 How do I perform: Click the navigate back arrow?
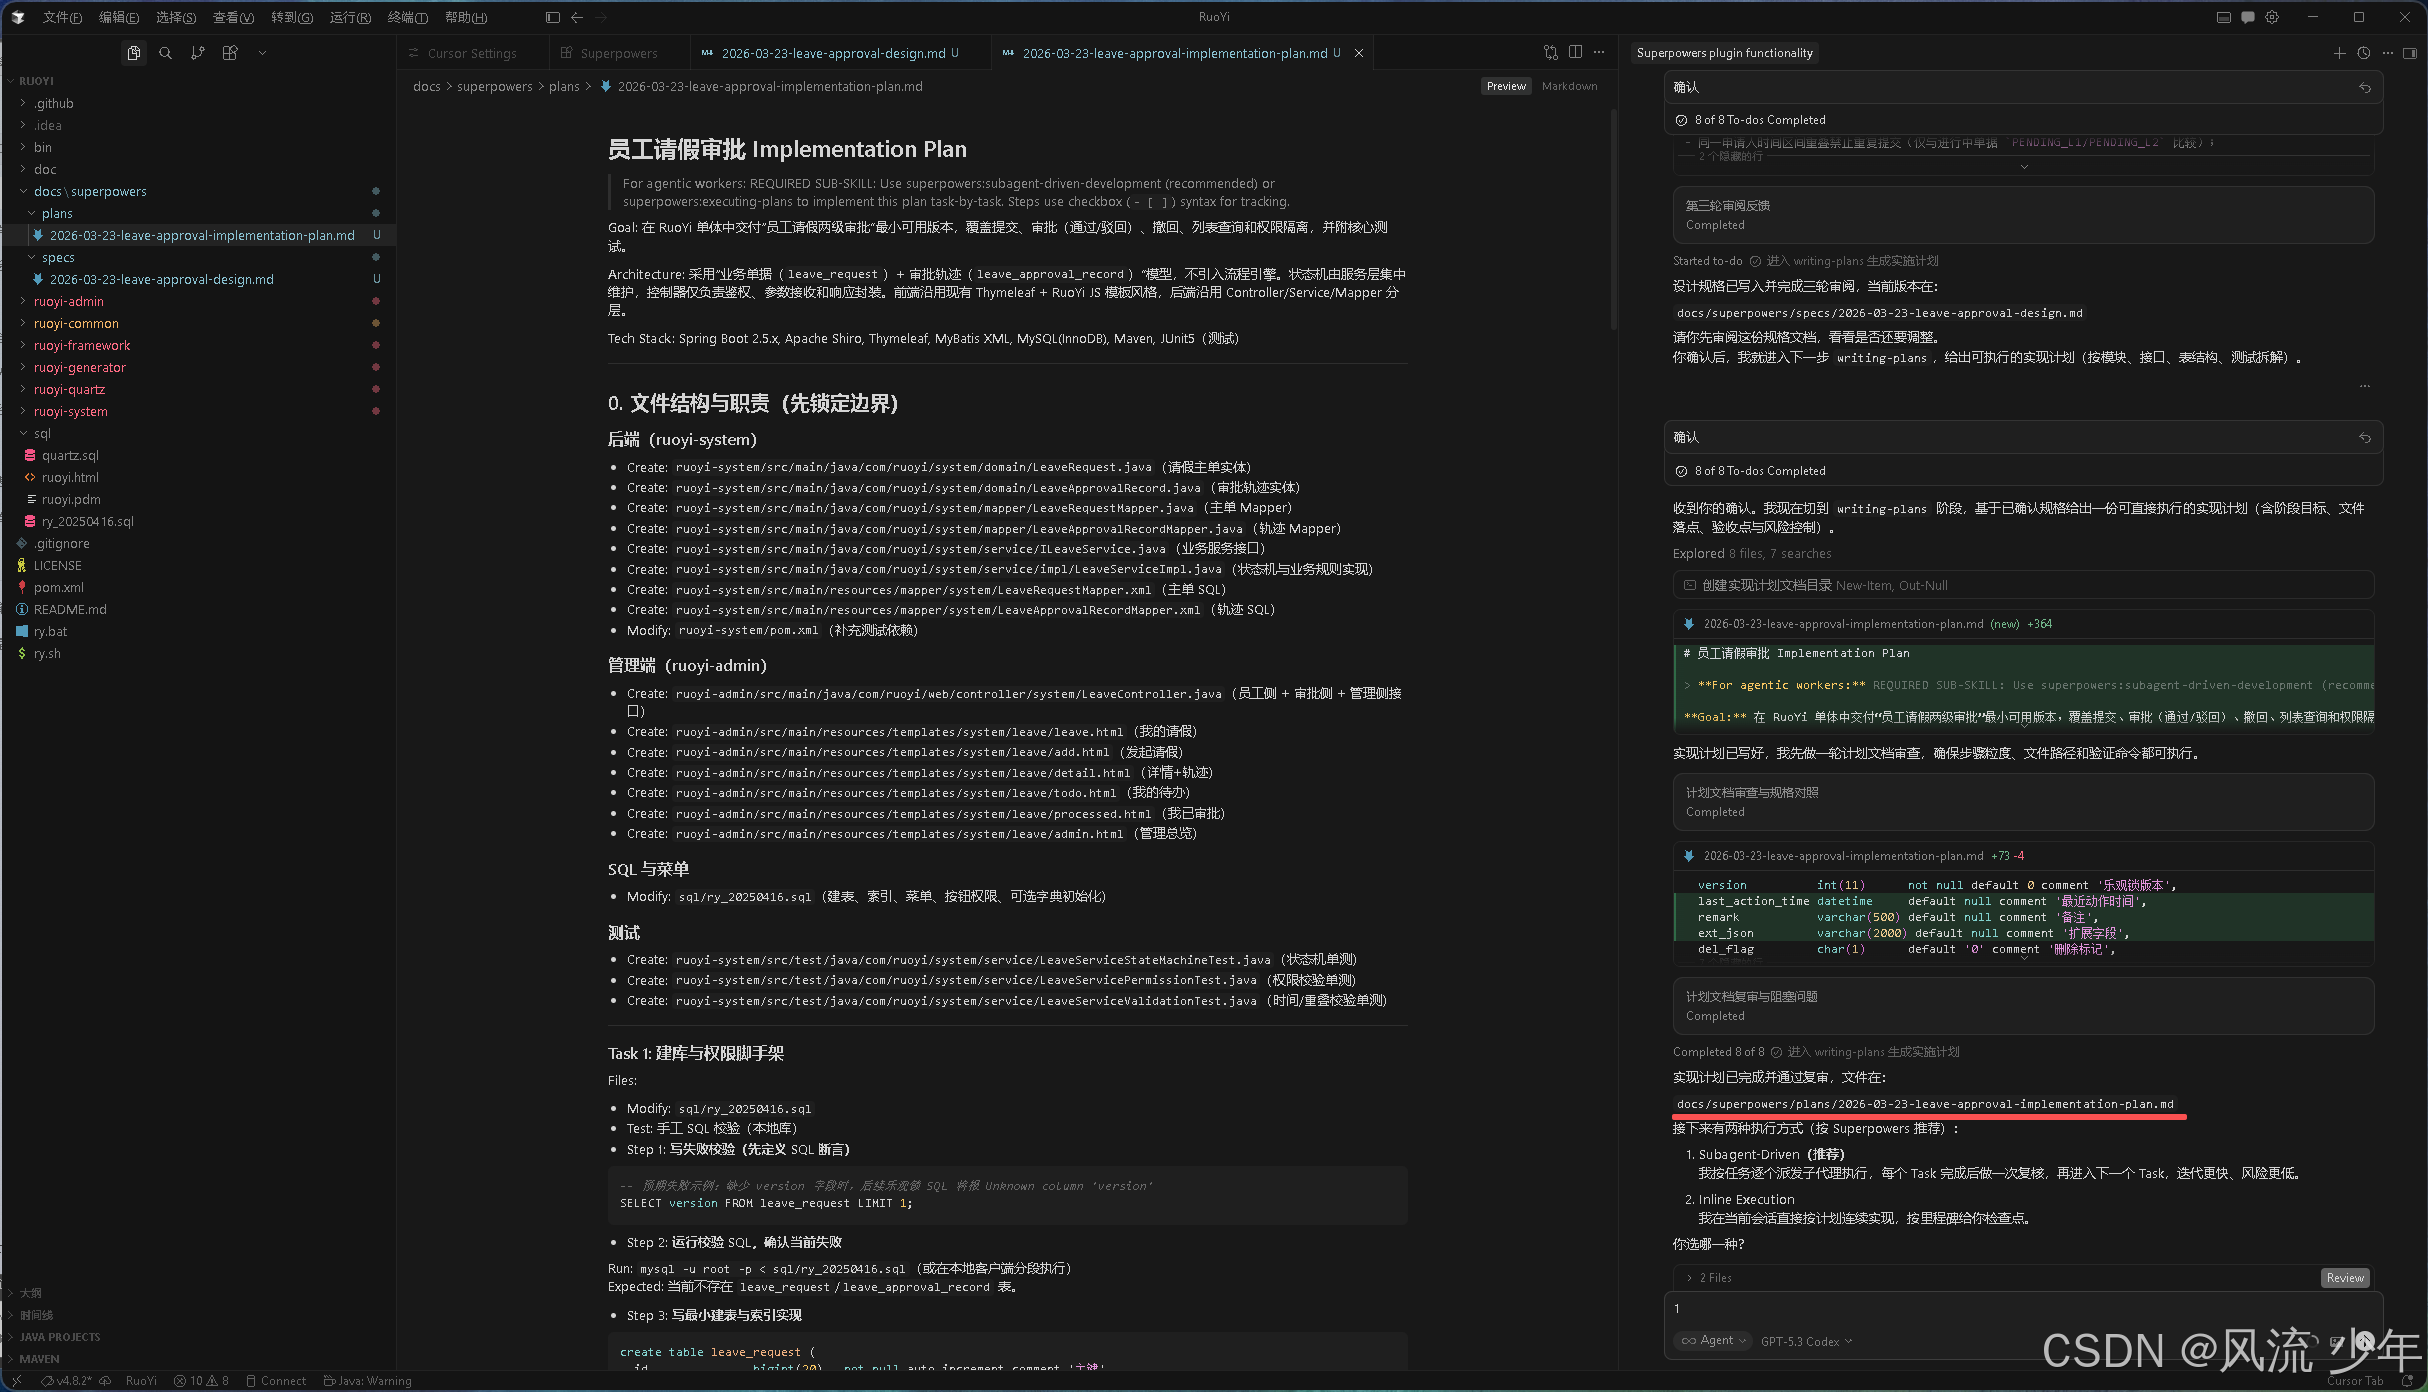(x=577, y=17)
